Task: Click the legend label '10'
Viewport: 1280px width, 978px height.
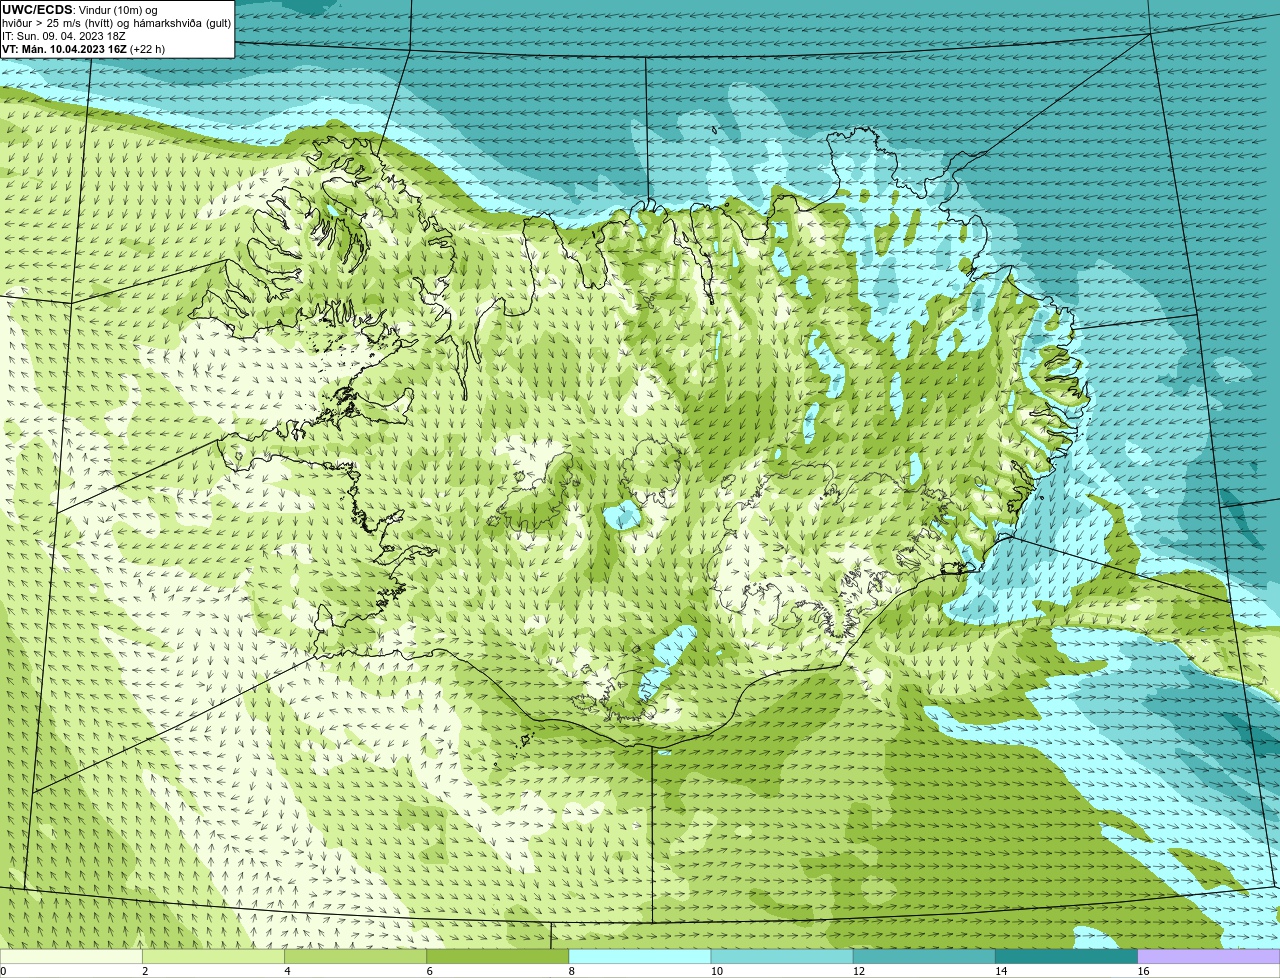Action: point(717,971)
